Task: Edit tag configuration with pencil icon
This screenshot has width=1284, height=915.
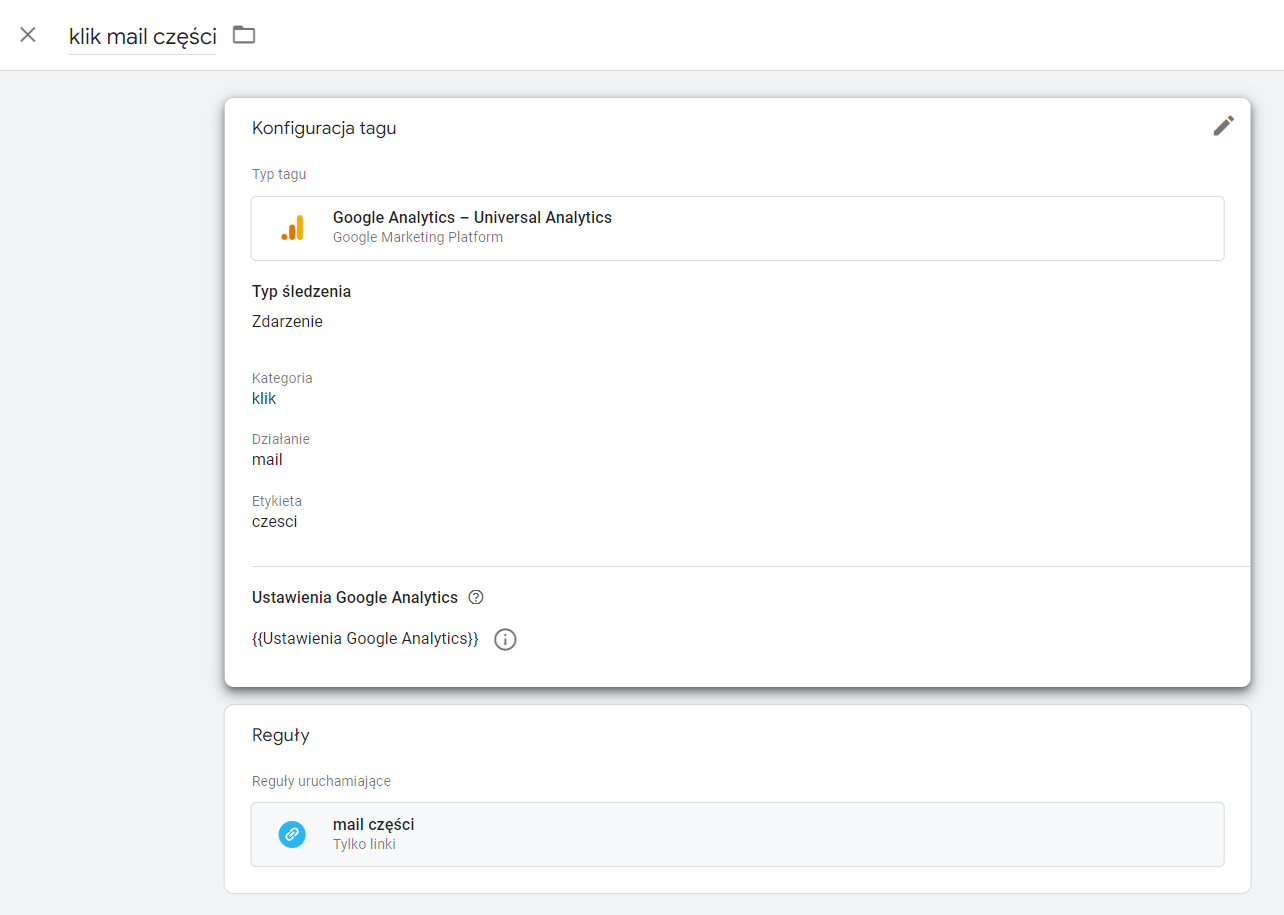Action: (1224, 126)
